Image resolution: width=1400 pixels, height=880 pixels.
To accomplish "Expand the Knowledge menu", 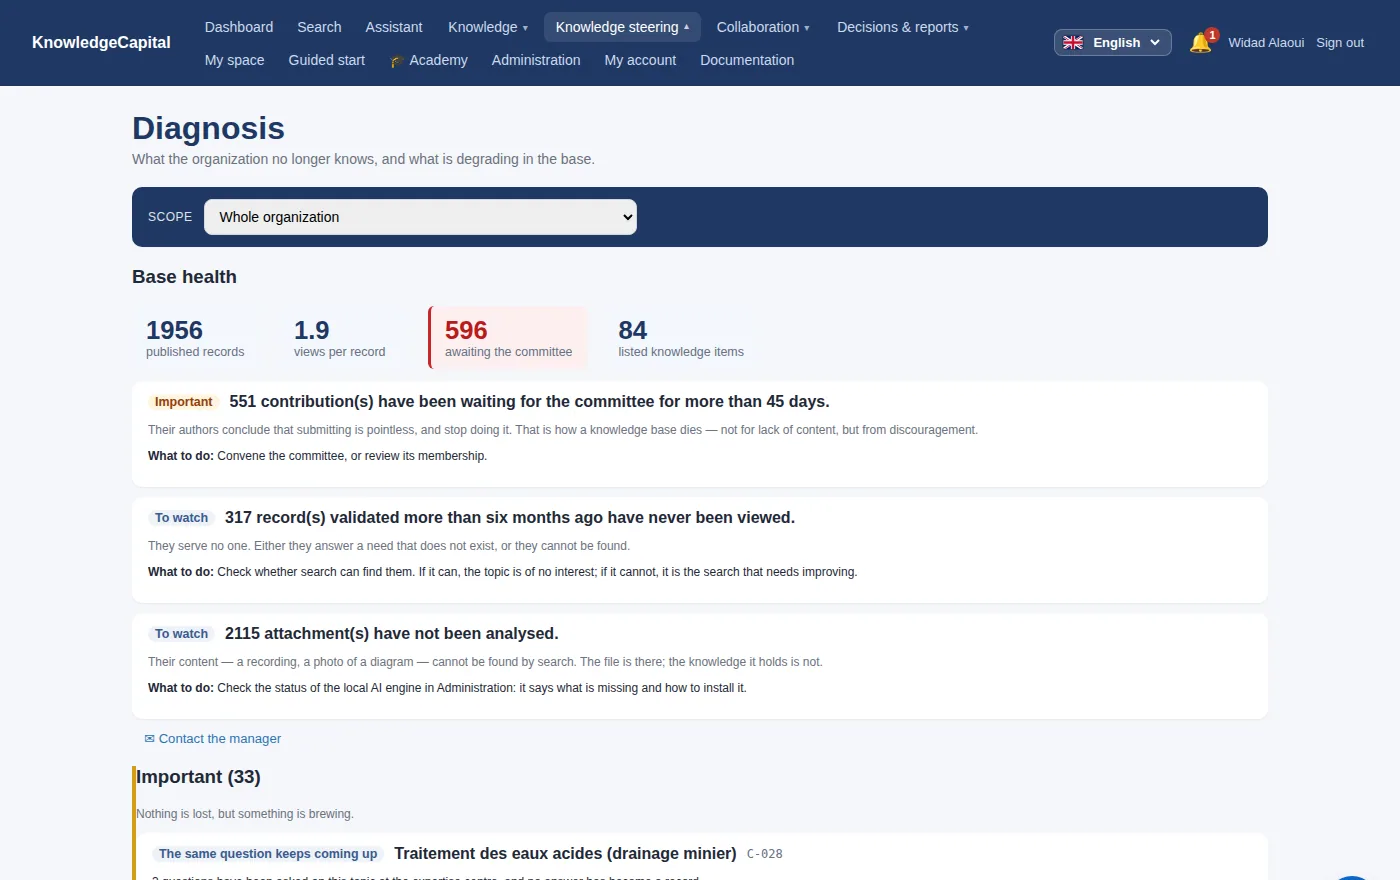I will pyautogui.click(x=488, y=27).
